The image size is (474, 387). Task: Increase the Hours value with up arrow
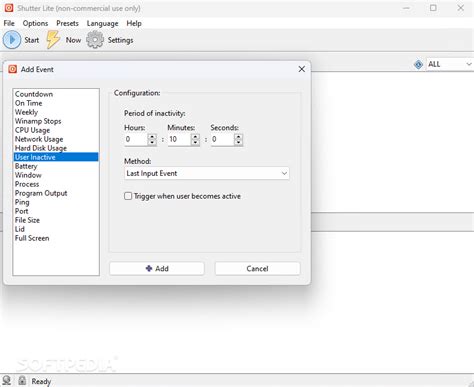(152, 137)
